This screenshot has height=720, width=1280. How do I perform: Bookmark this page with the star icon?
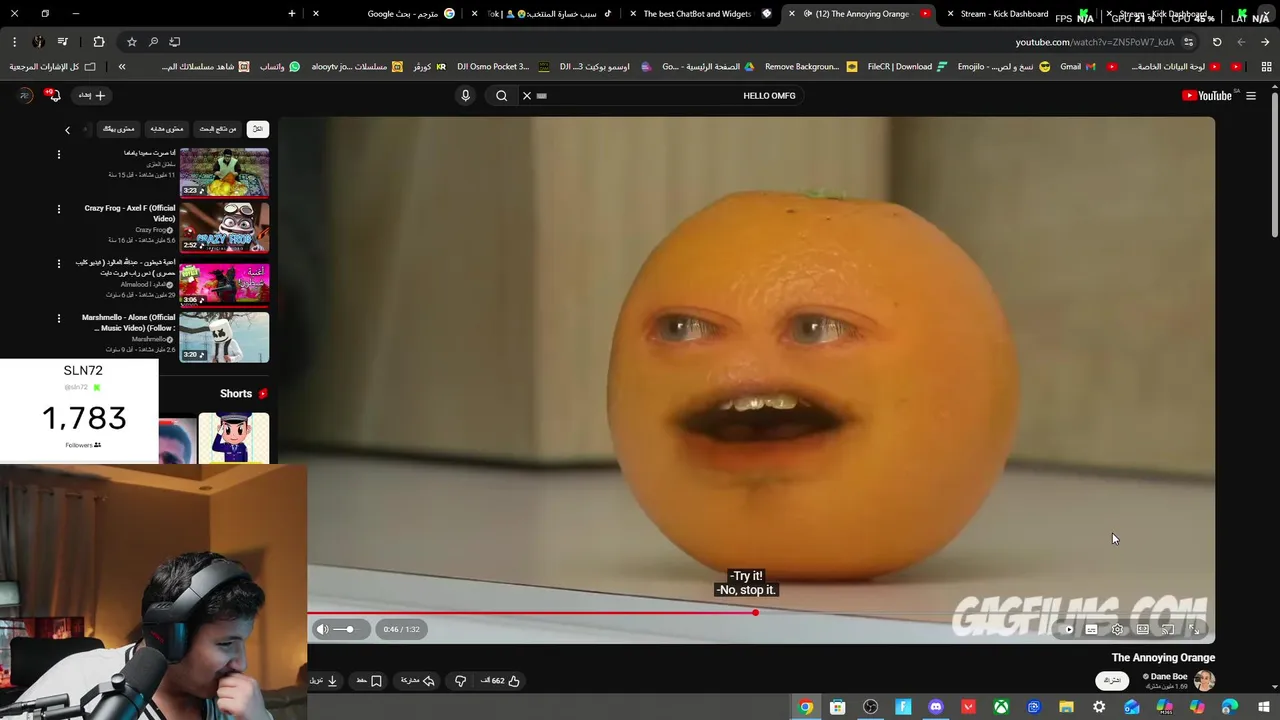[x=131, y=42]
